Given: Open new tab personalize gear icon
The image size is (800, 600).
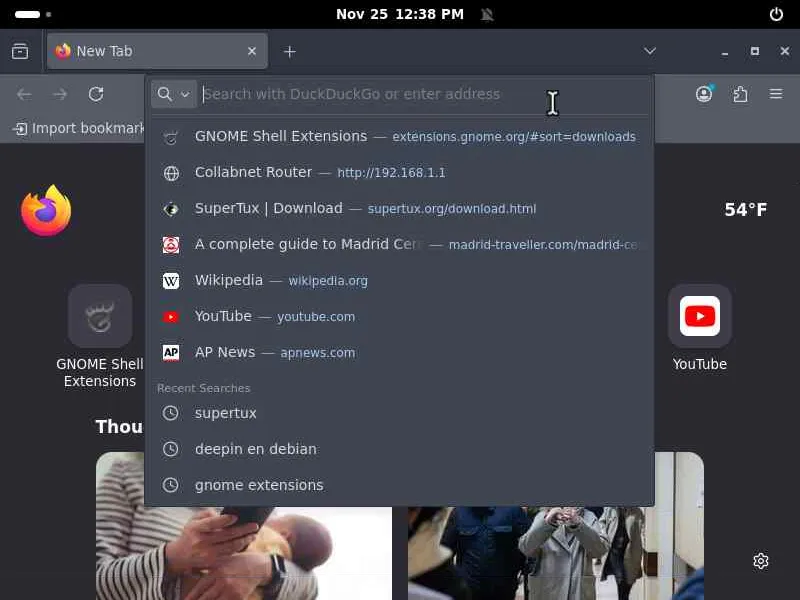Looking at the screenshot, I should coord(761,561).
